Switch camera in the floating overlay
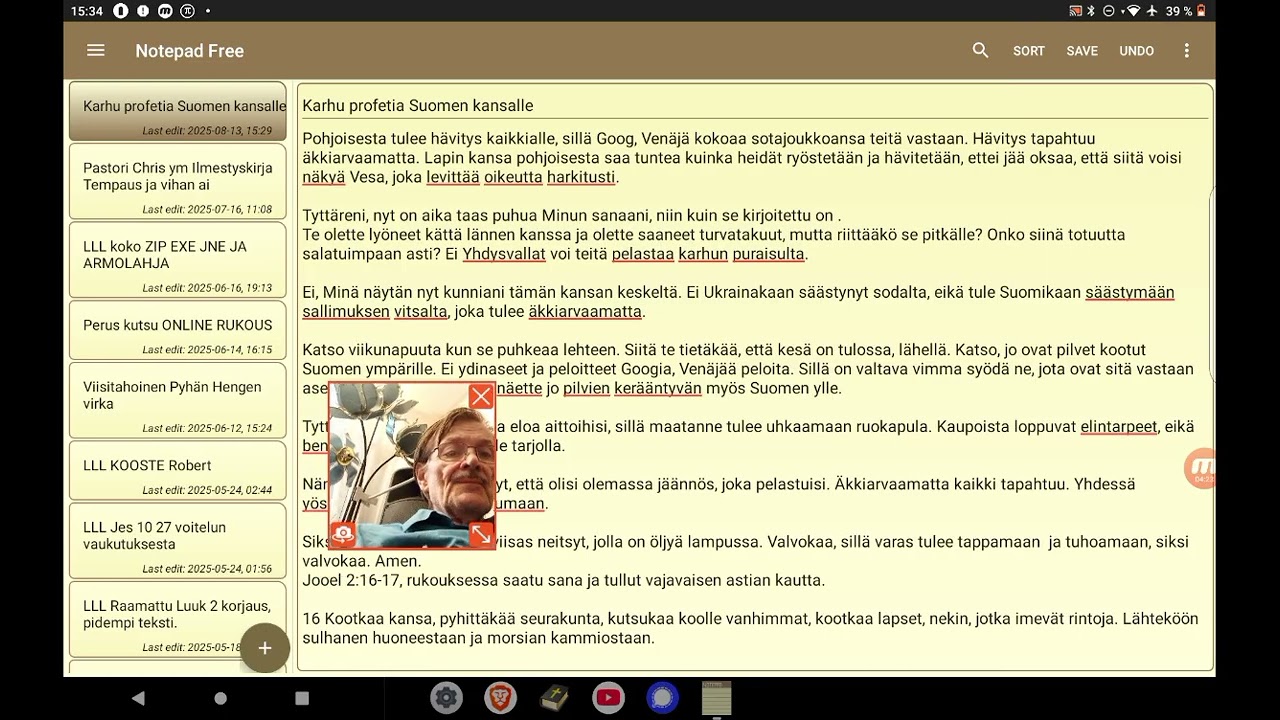Viewport: 1280px width, 720px height. [343, 534]
